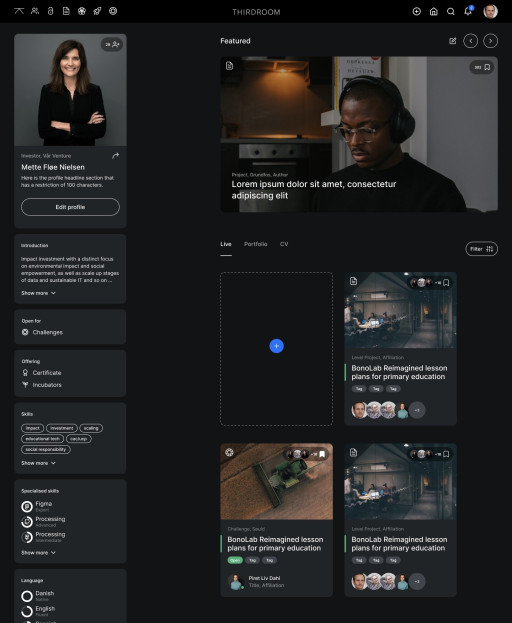This screenshot has width=512, height=623.
Task: Open the BonoLab title on the Challenge card
Action: [x=275, y=544]
